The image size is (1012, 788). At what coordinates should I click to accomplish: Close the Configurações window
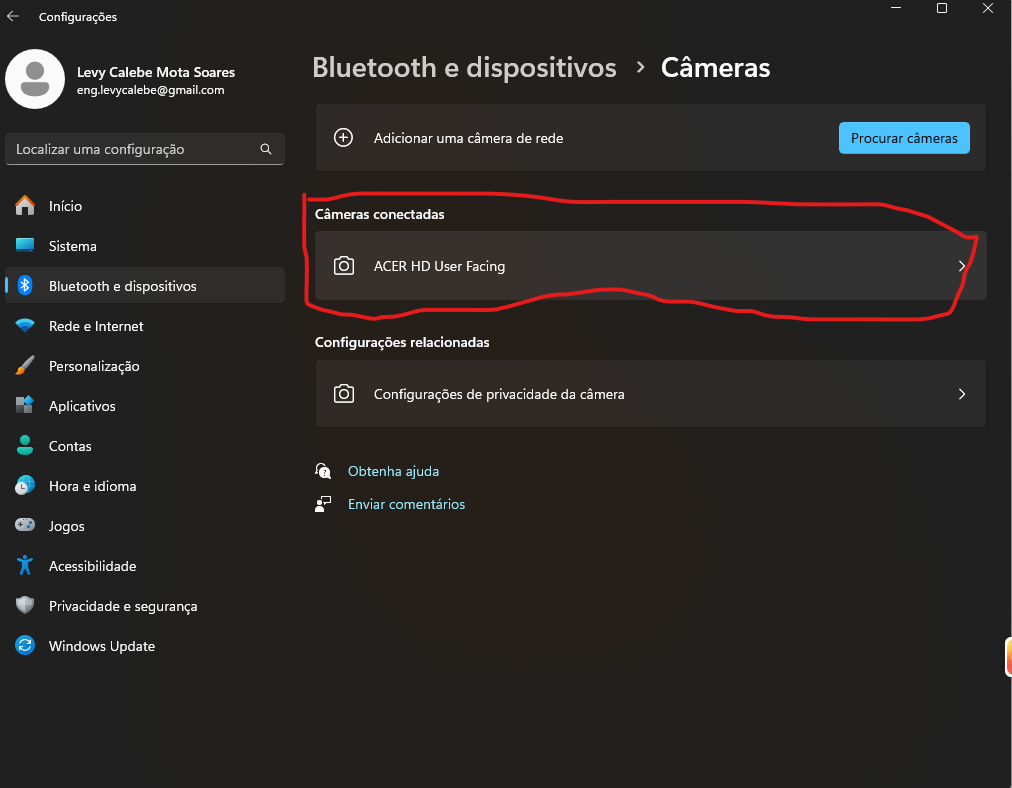(x=987, y=8)
